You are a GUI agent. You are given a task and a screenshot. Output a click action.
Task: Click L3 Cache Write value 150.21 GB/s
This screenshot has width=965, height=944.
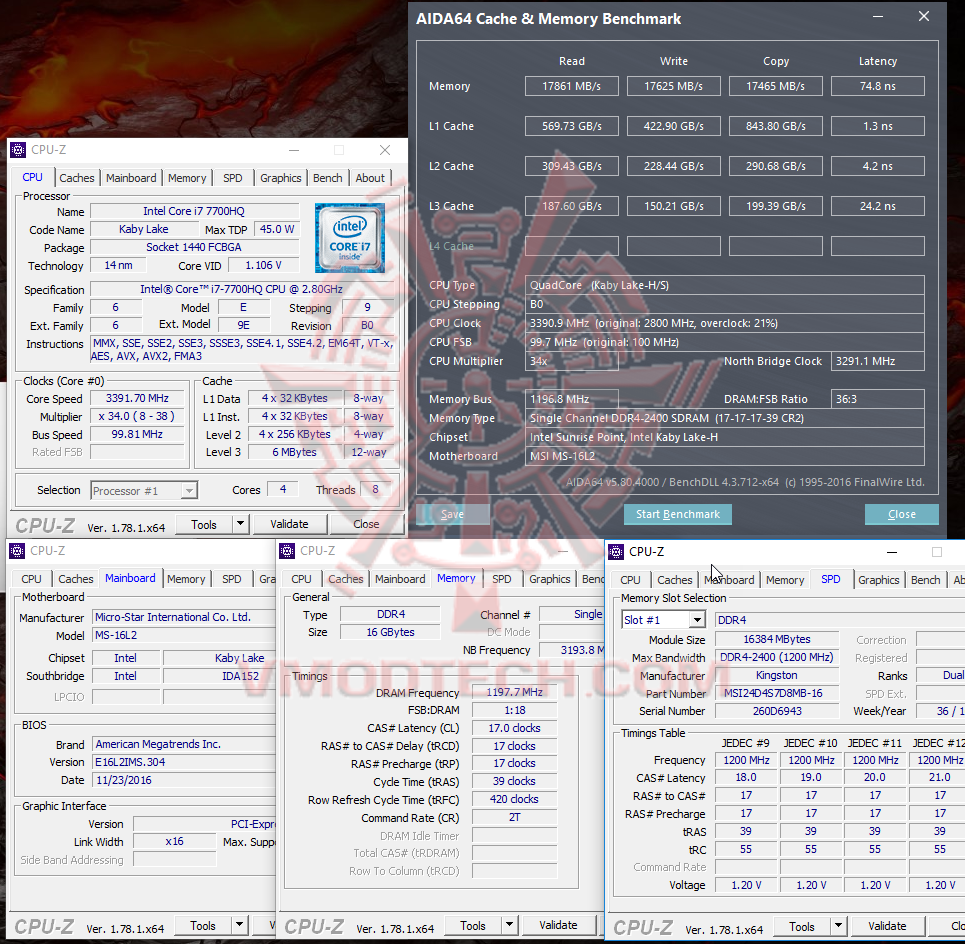[673, 206]
